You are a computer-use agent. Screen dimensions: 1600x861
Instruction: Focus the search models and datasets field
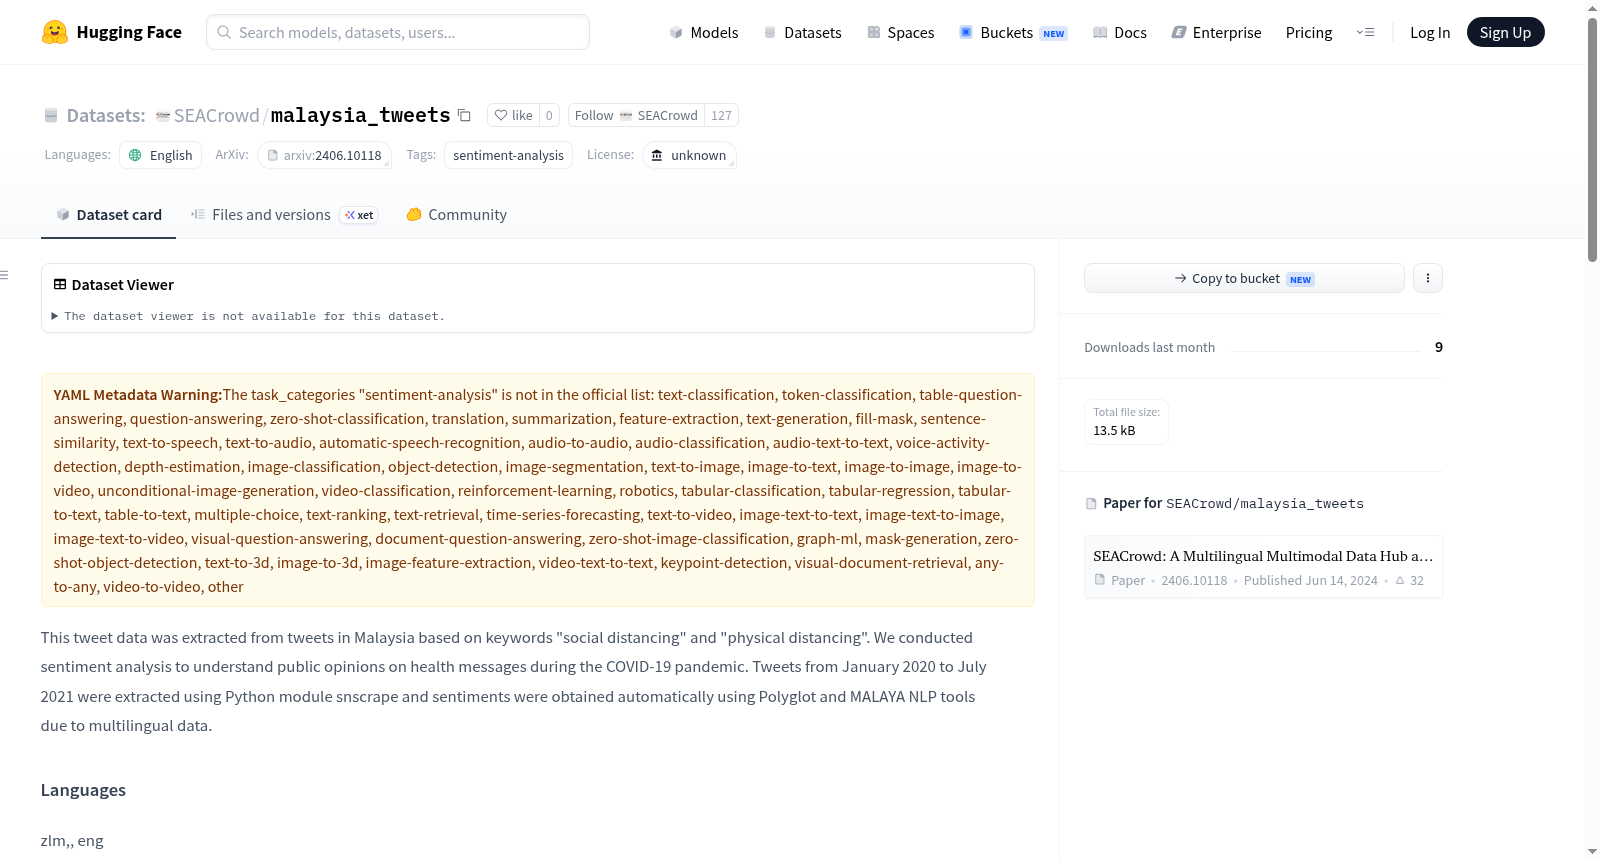click(398, 32)
